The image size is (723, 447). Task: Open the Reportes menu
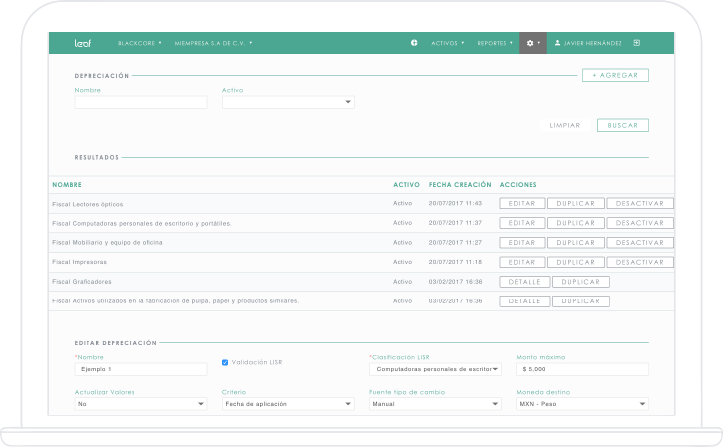point(495,44)
